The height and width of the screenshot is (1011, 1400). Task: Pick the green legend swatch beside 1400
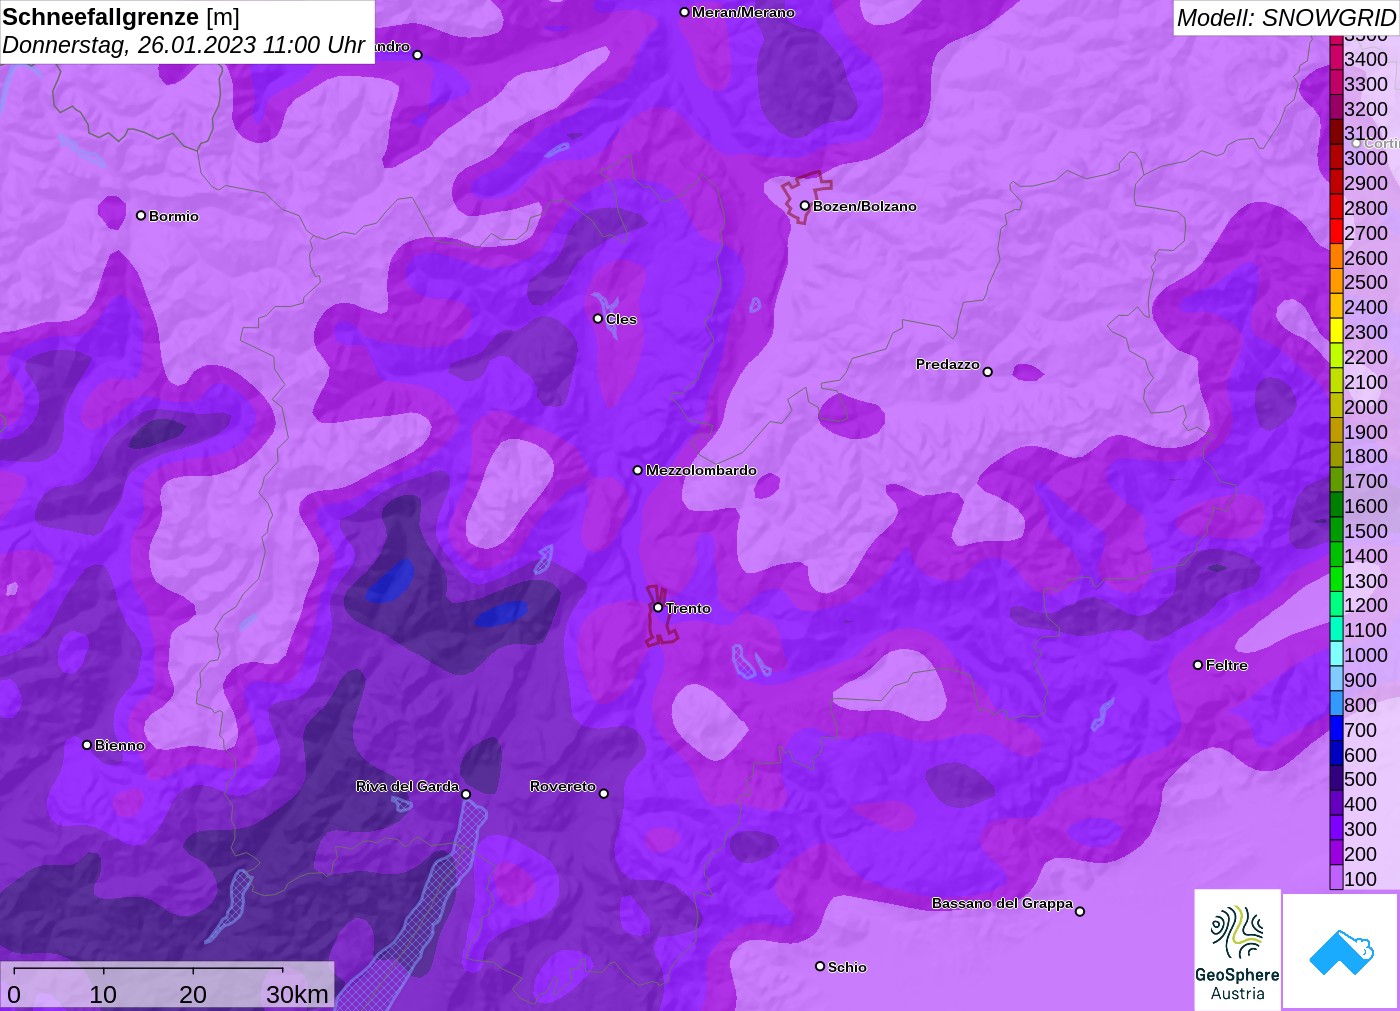pyautogui.click(x=1336, y=555)
